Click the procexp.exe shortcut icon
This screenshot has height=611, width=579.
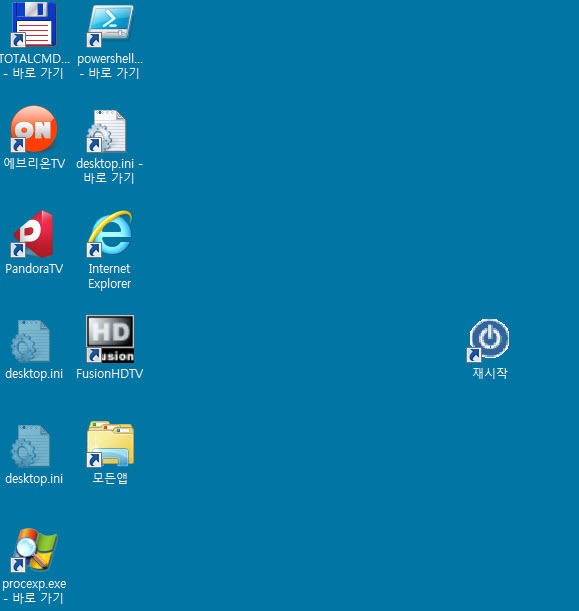[x=34, y=550]
